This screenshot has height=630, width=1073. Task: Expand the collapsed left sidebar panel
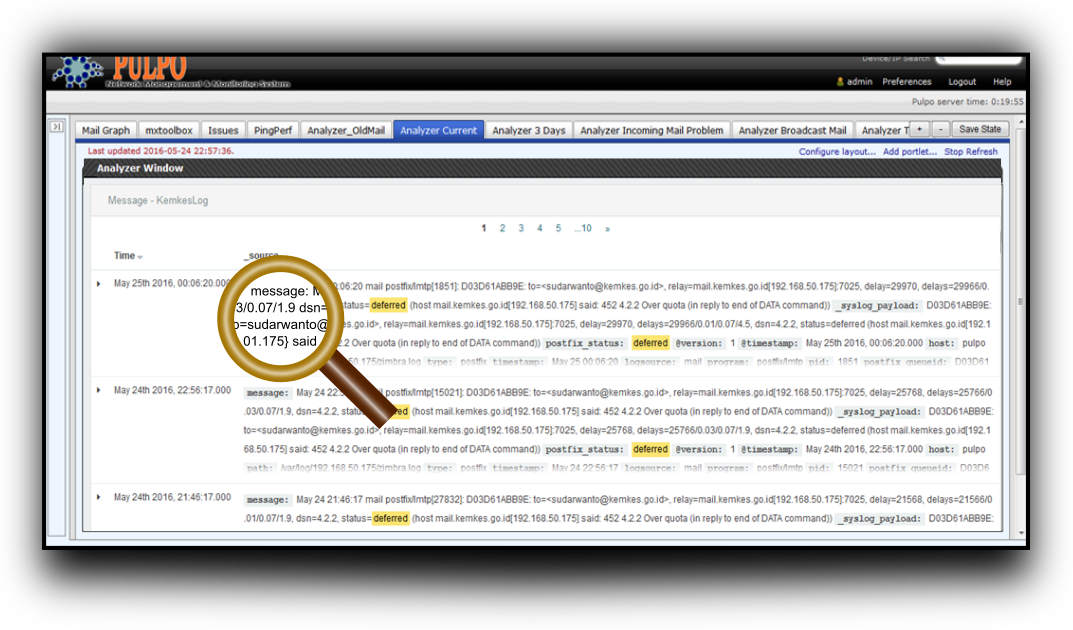(57, 127)
